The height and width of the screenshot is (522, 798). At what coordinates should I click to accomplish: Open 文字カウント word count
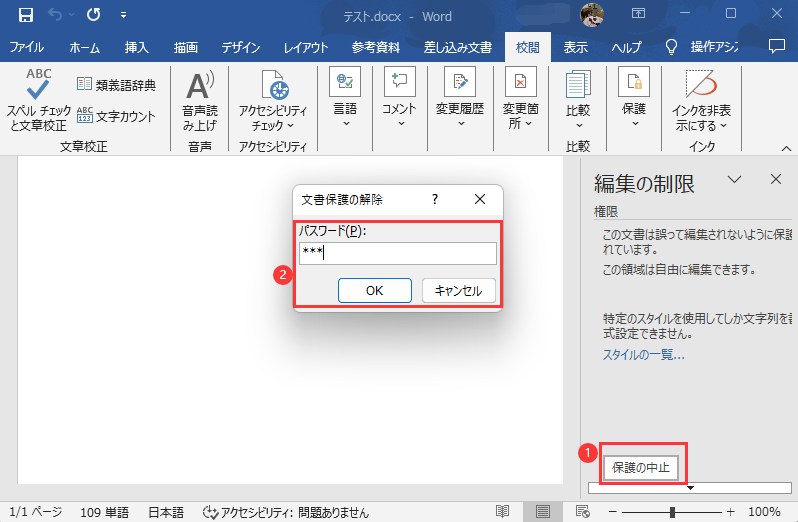tap(116, 116)
